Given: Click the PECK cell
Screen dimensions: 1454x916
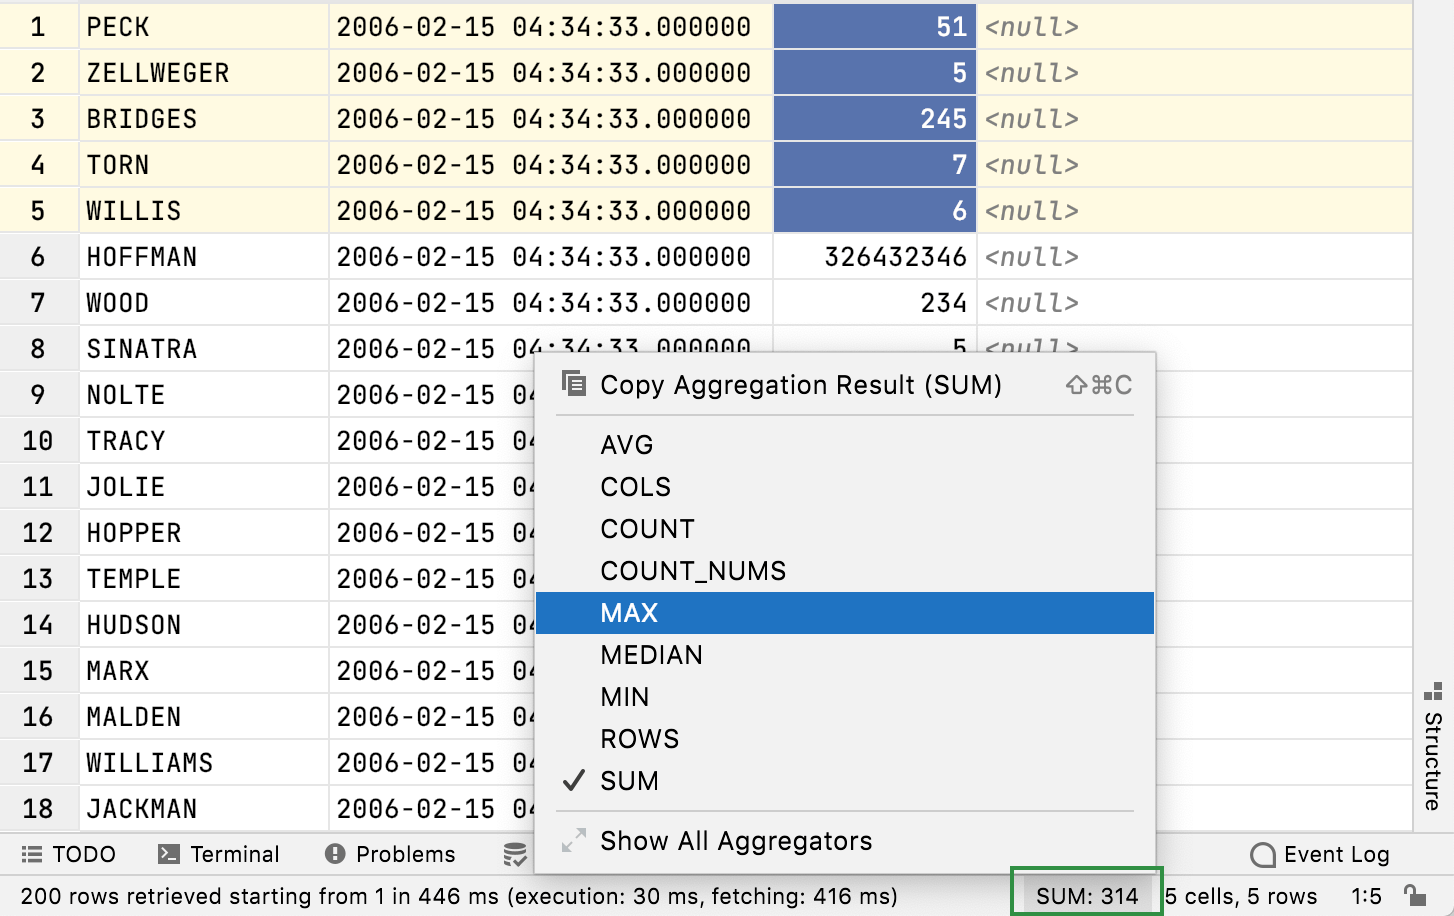Looking at the screenshot, I should pyautogui.click(x=204, y=27).
